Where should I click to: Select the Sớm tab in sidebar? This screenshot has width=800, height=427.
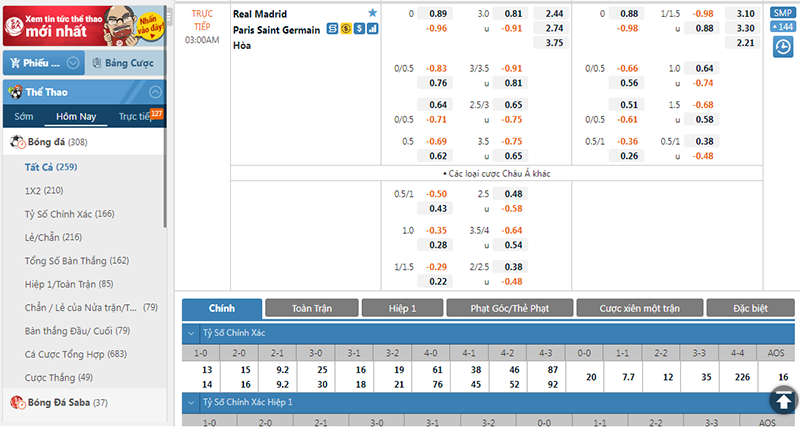pos(23,116)
